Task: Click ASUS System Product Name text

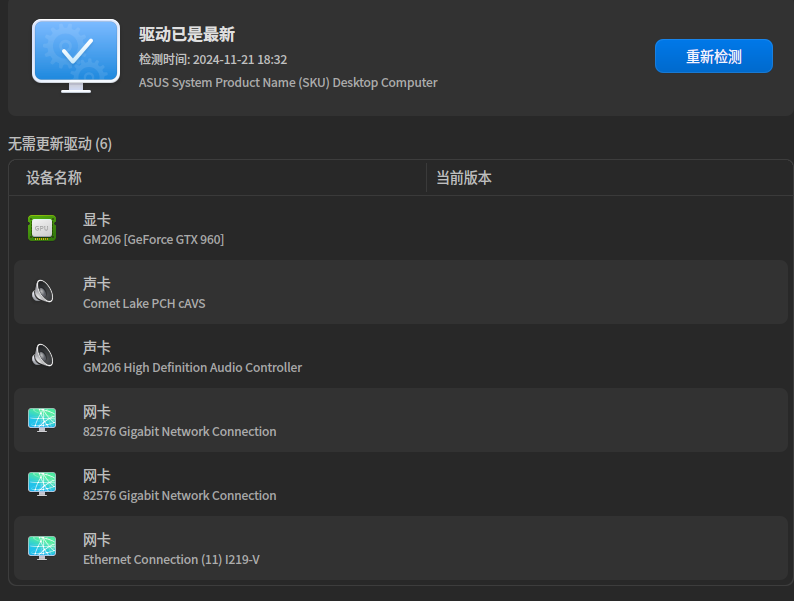Action: point(288,83)
